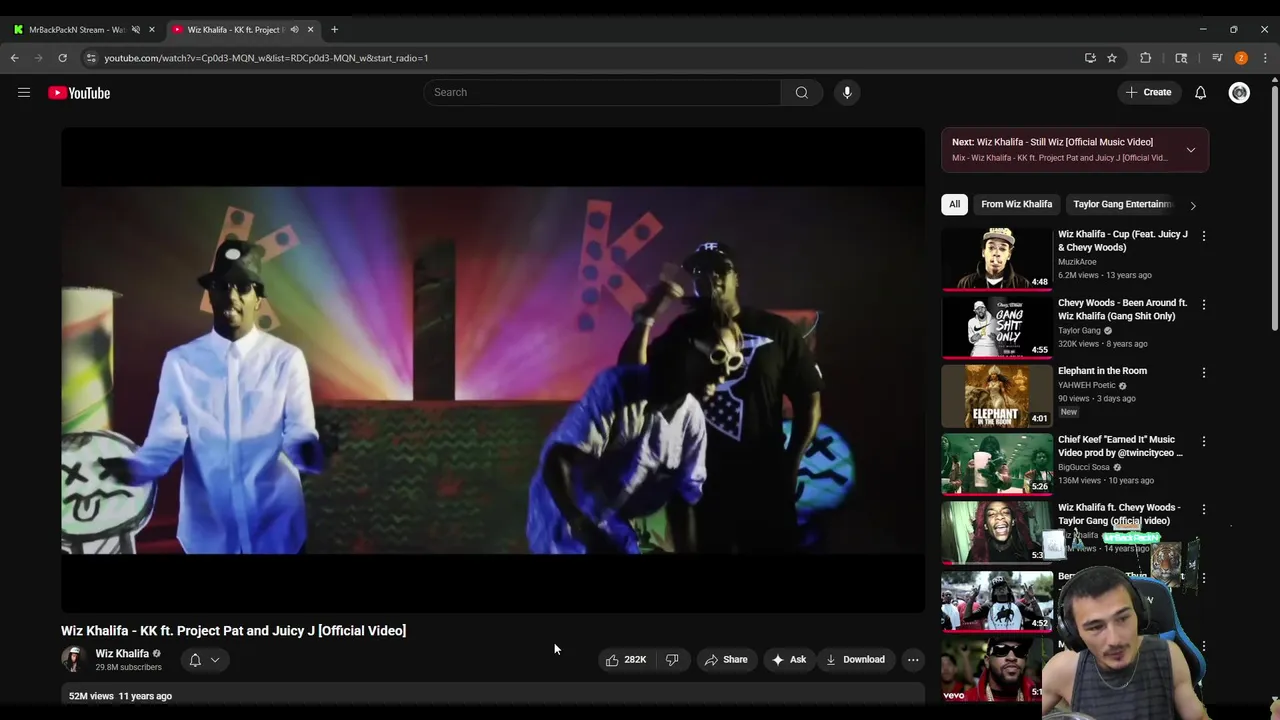Switch to the MrBackPackN Stream tab
1280x720 pixels.
point(75,30)
